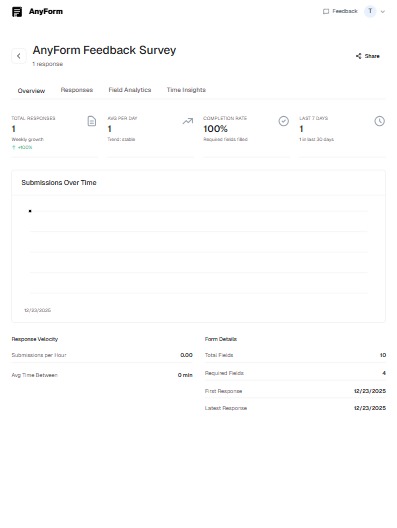397x528 pixels.
Task: Click the Last 7 Days clock icon
Action: coord(379,121)
